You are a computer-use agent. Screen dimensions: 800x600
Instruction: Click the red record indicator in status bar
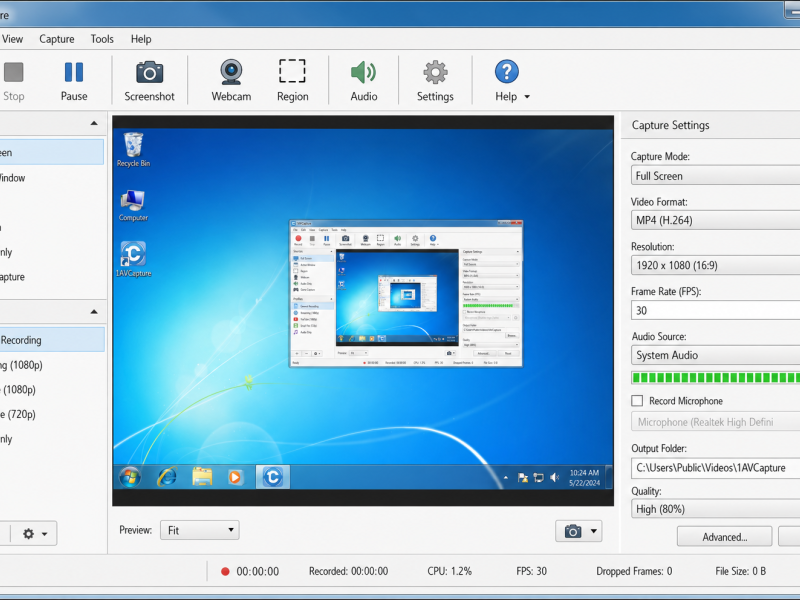click(x=225, y=571)
